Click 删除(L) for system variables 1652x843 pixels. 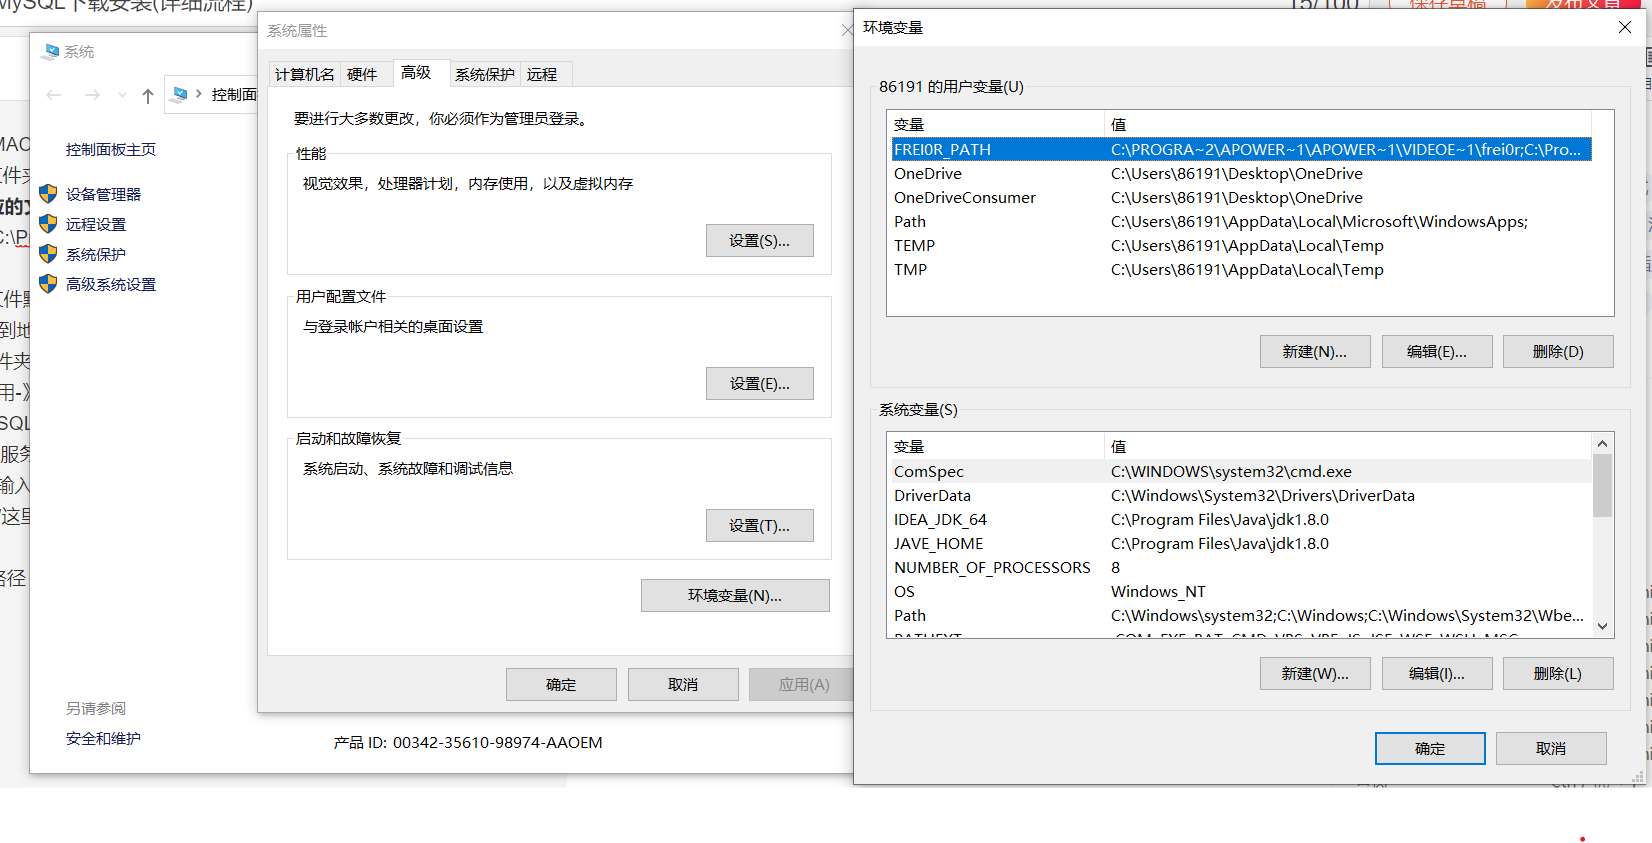click(x=1558, y=674)
